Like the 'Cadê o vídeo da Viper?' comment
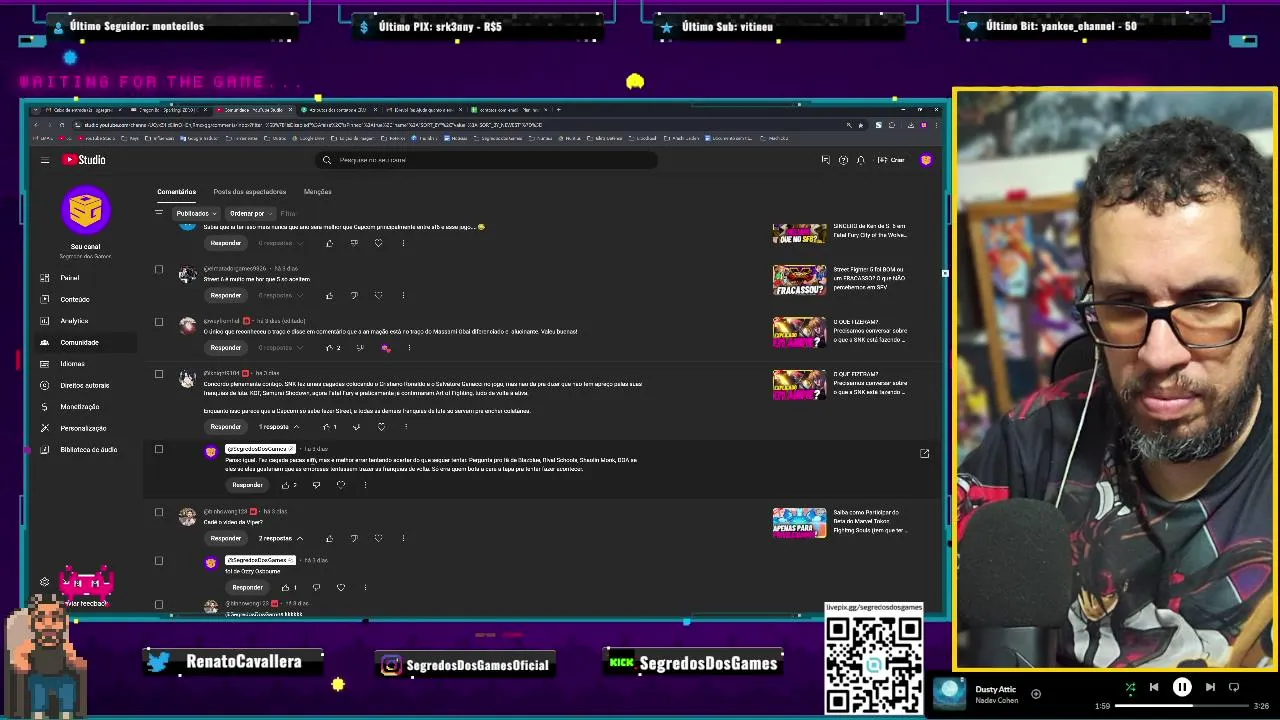The width and height of the screenshot is (1280, 720). click(329, 538)
